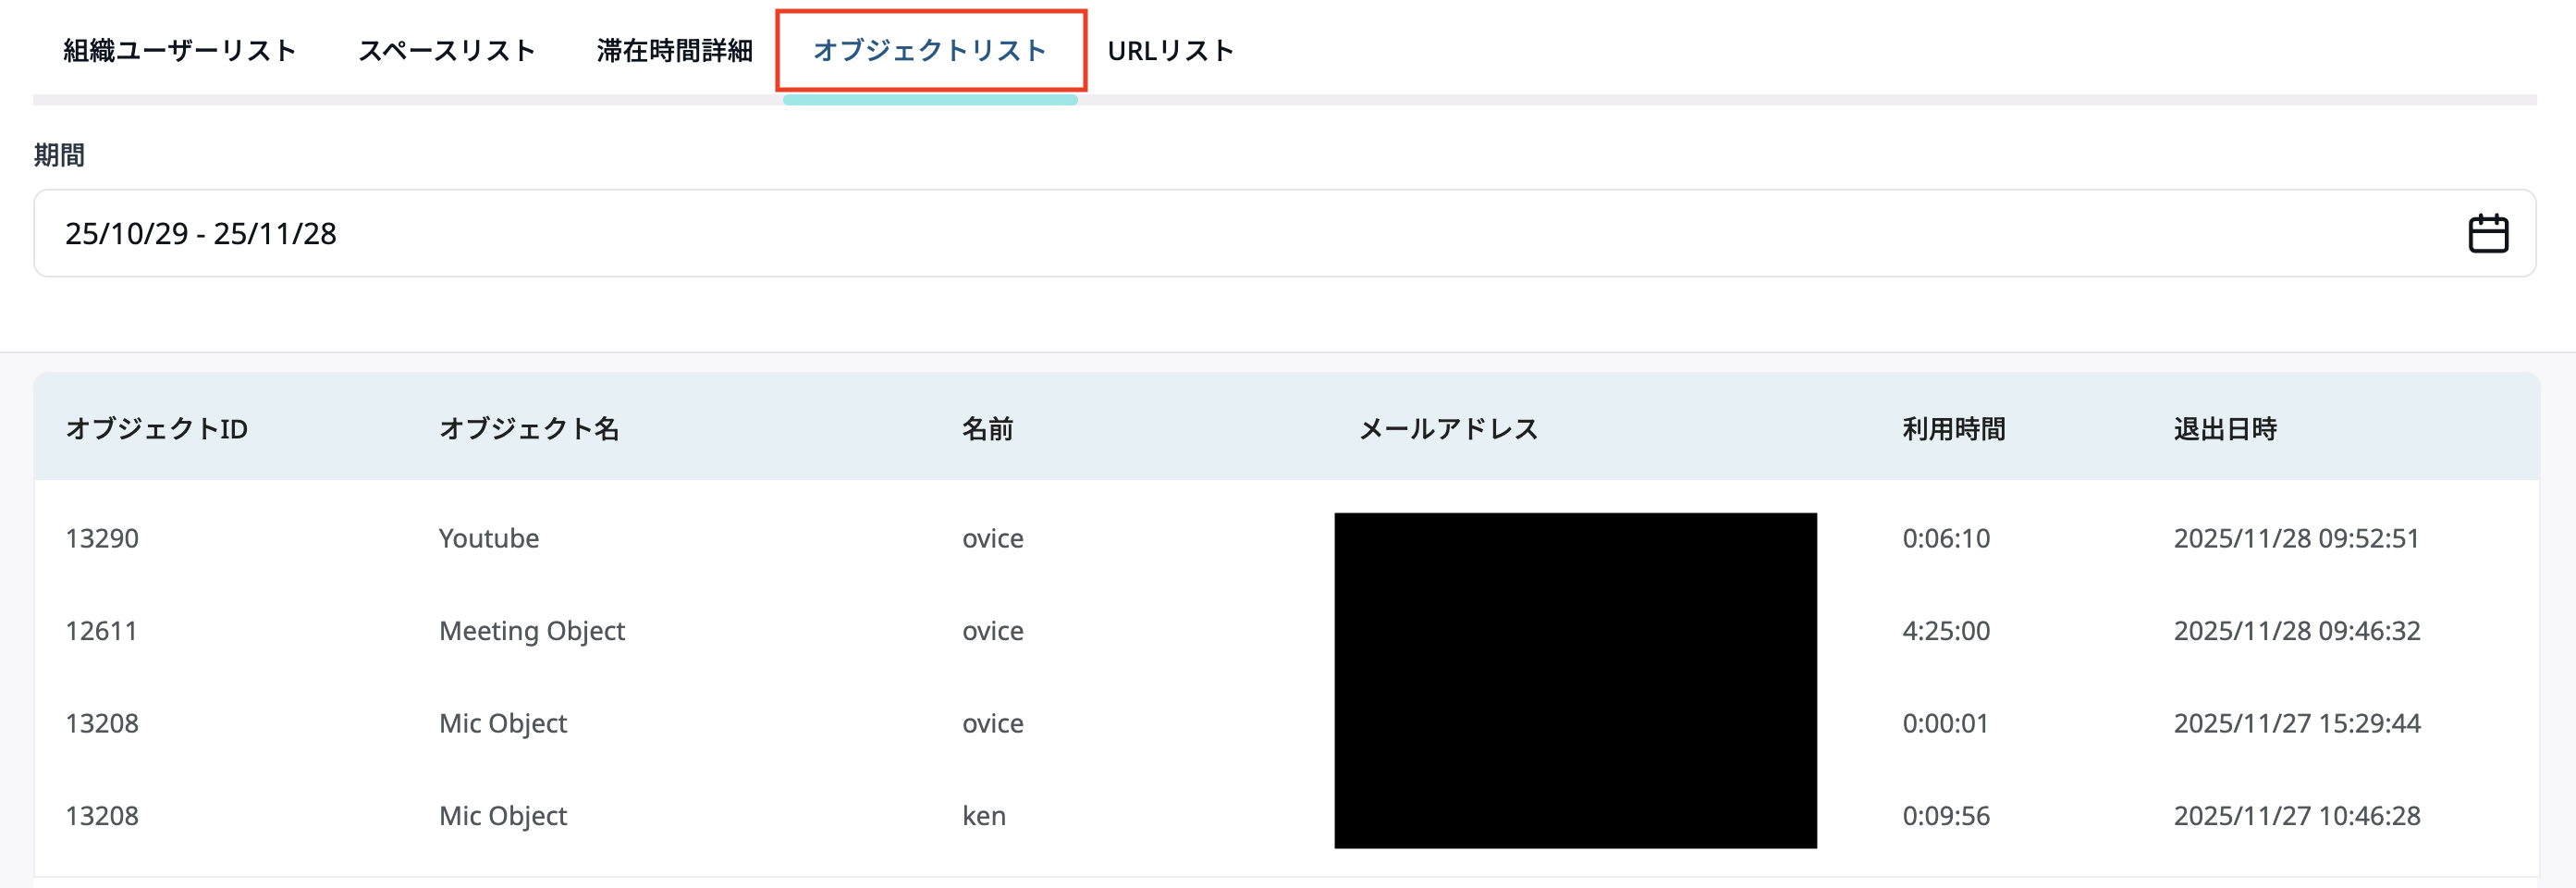This screenshot has height=888, width=2576.
Task: Click the period date range field
Action: (x=1200, y=234)
